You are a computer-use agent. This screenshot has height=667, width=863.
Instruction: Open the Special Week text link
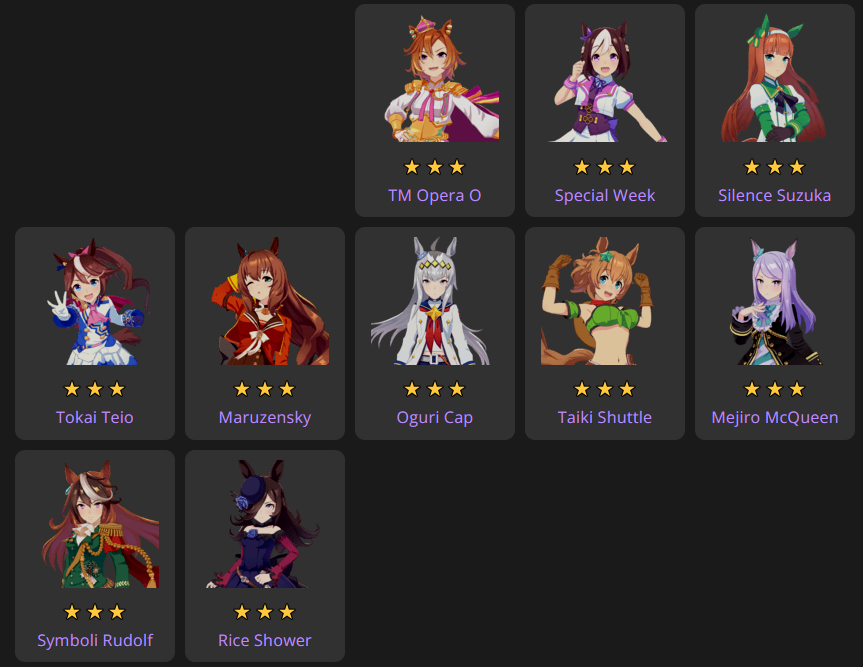(605, 195)
